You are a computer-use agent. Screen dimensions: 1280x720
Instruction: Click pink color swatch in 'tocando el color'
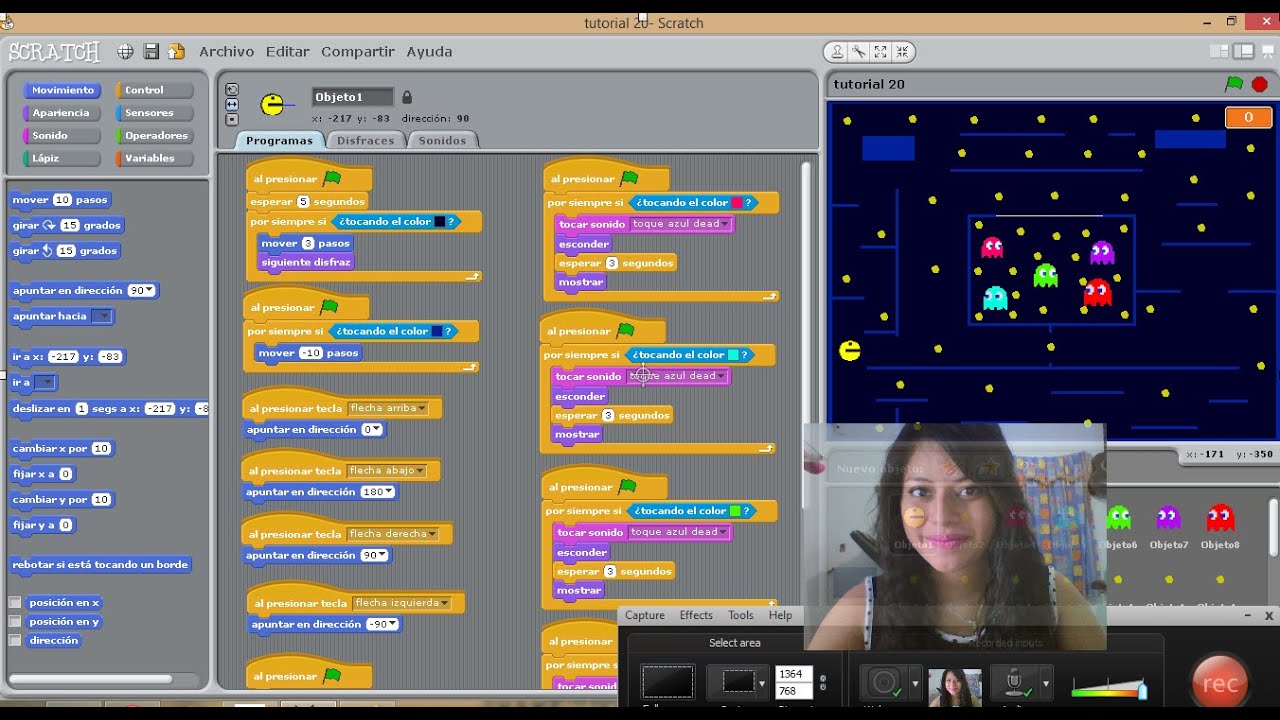click(737, 203)
